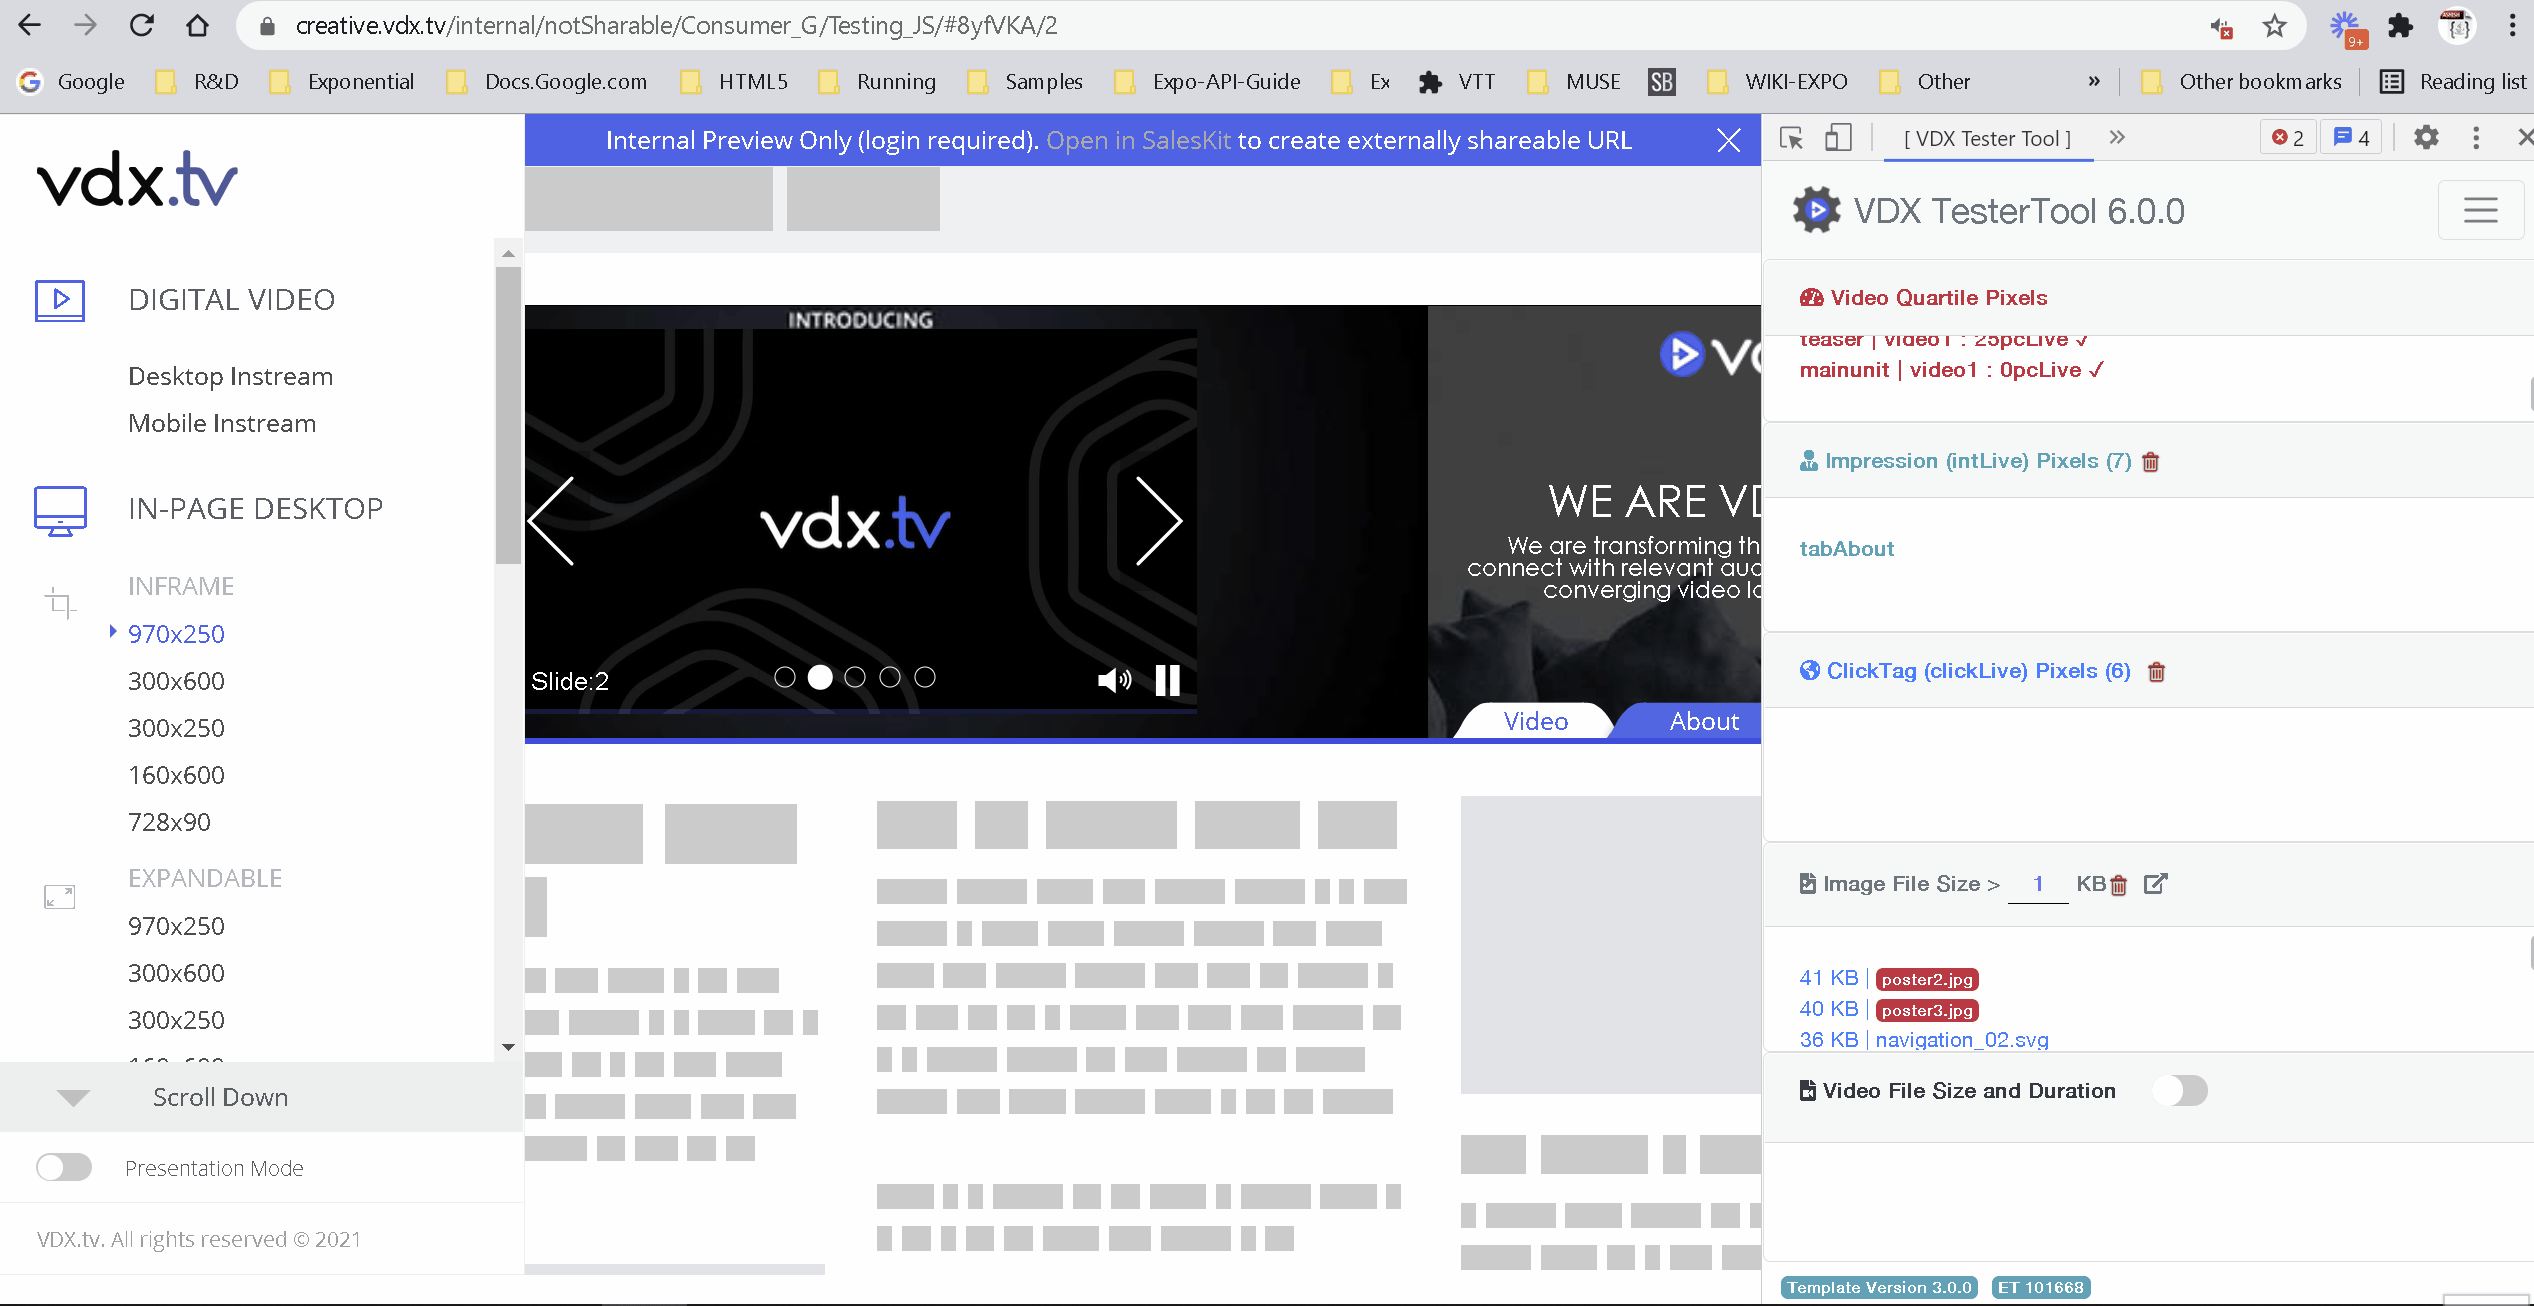The width and height of the screenshot is (2534, 1306).
Task: Select fourth slide indicator dot
Action: click(890, 678)
